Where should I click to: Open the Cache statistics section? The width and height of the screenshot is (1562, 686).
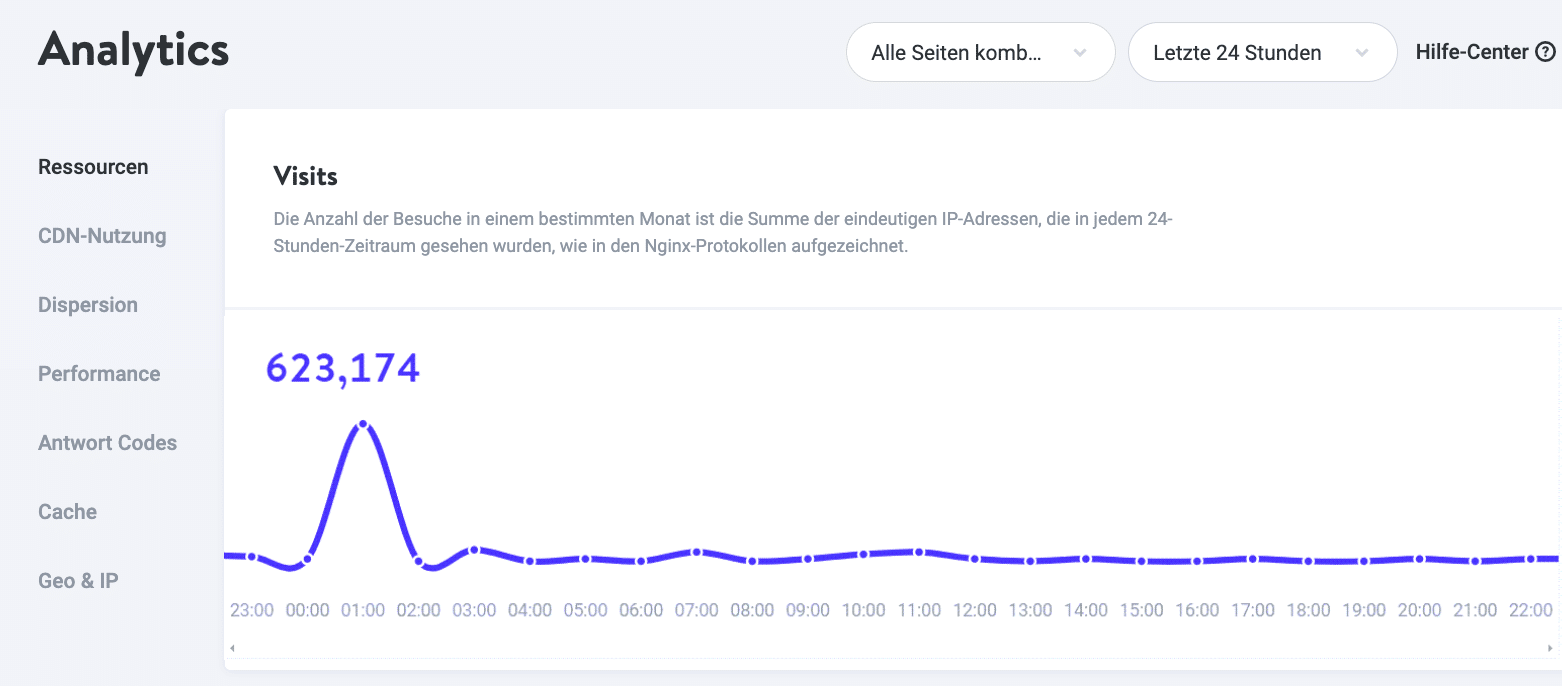(67, 511)
